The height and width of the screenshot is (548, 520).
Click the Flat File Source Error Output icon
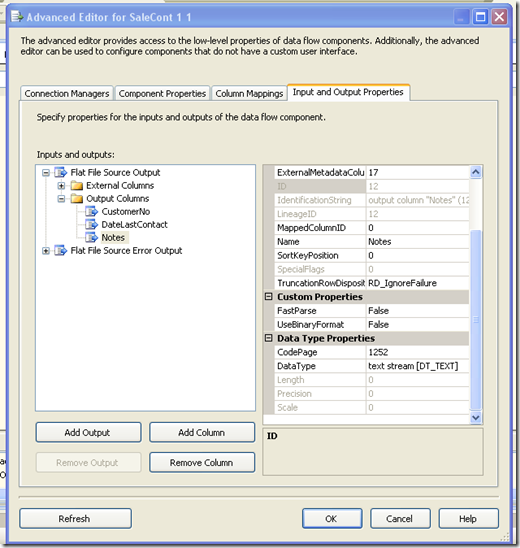pyautogui.click(x=60, y=251)
